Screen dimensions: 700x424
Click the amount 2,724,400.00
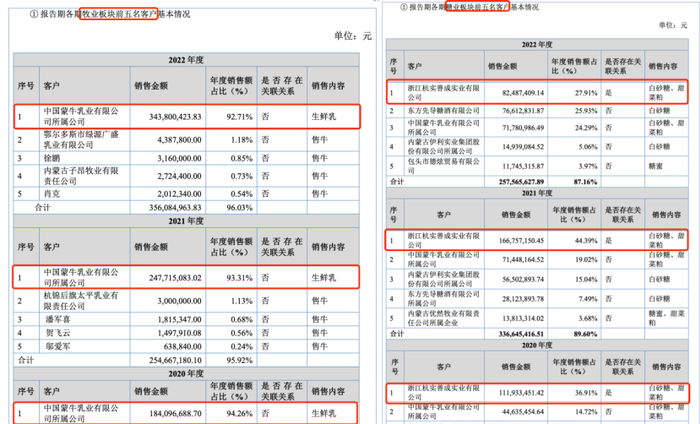(x=179, y=176)
